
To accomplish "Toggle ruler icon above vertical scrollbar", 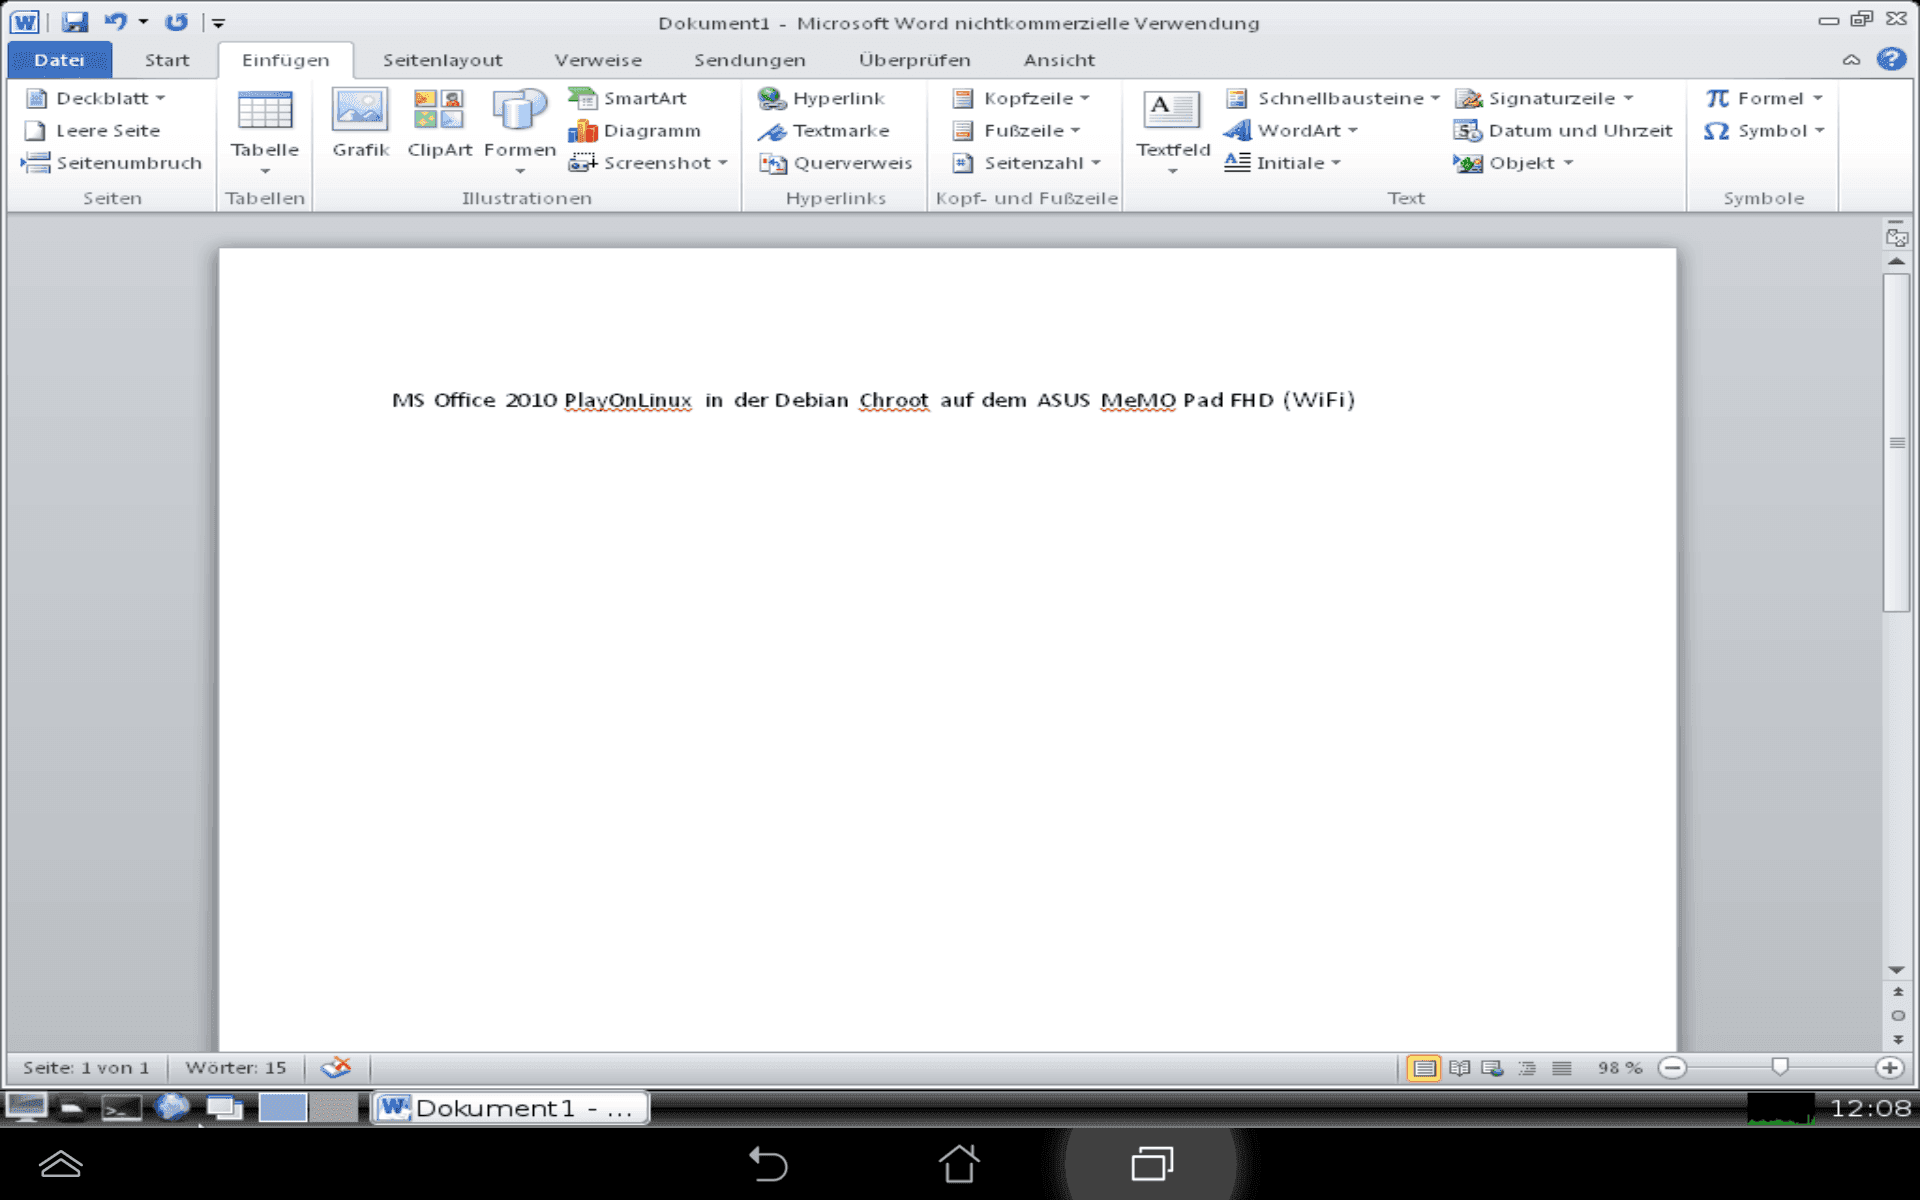I will pyautogui.click(x=1896, y=237).
